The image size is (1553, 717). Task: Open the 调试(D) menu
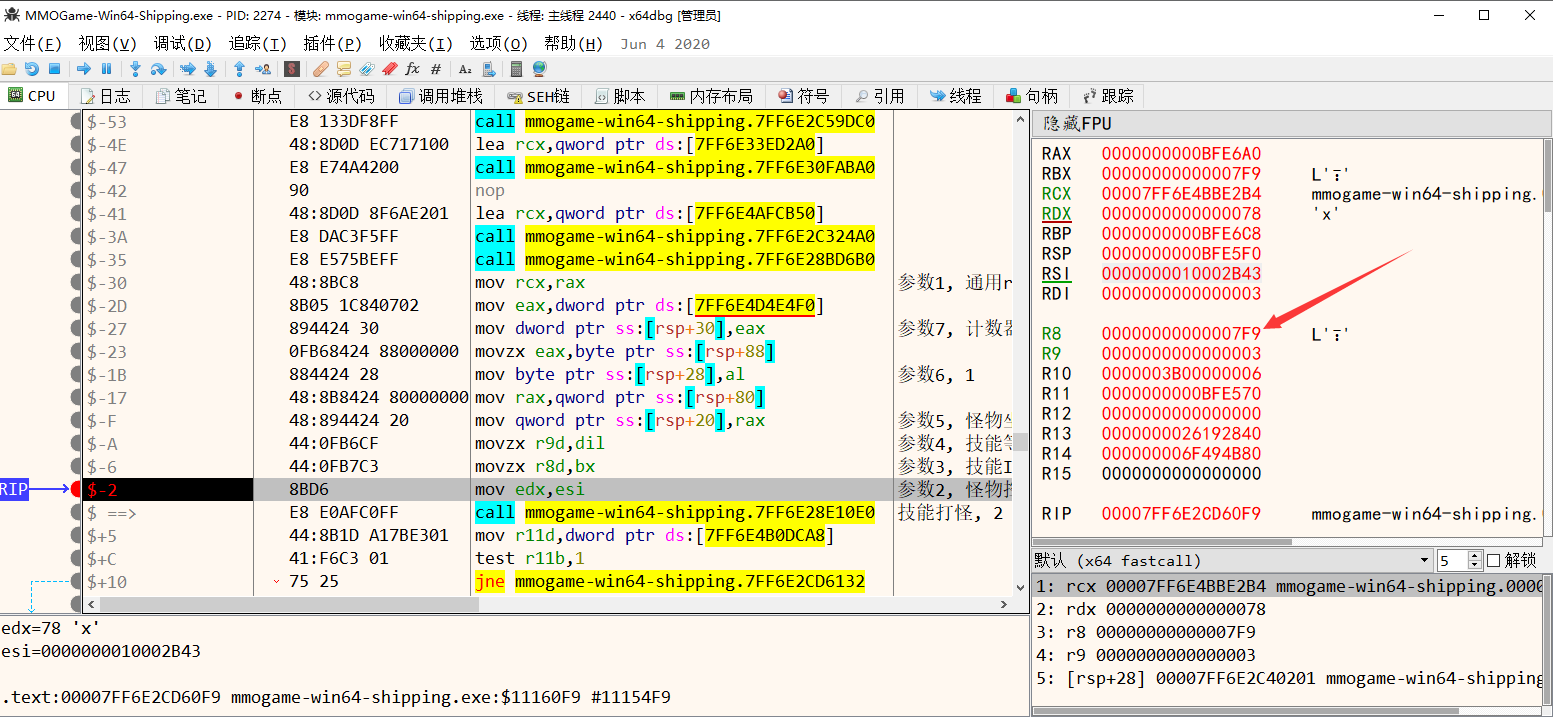tap(183, 44)
